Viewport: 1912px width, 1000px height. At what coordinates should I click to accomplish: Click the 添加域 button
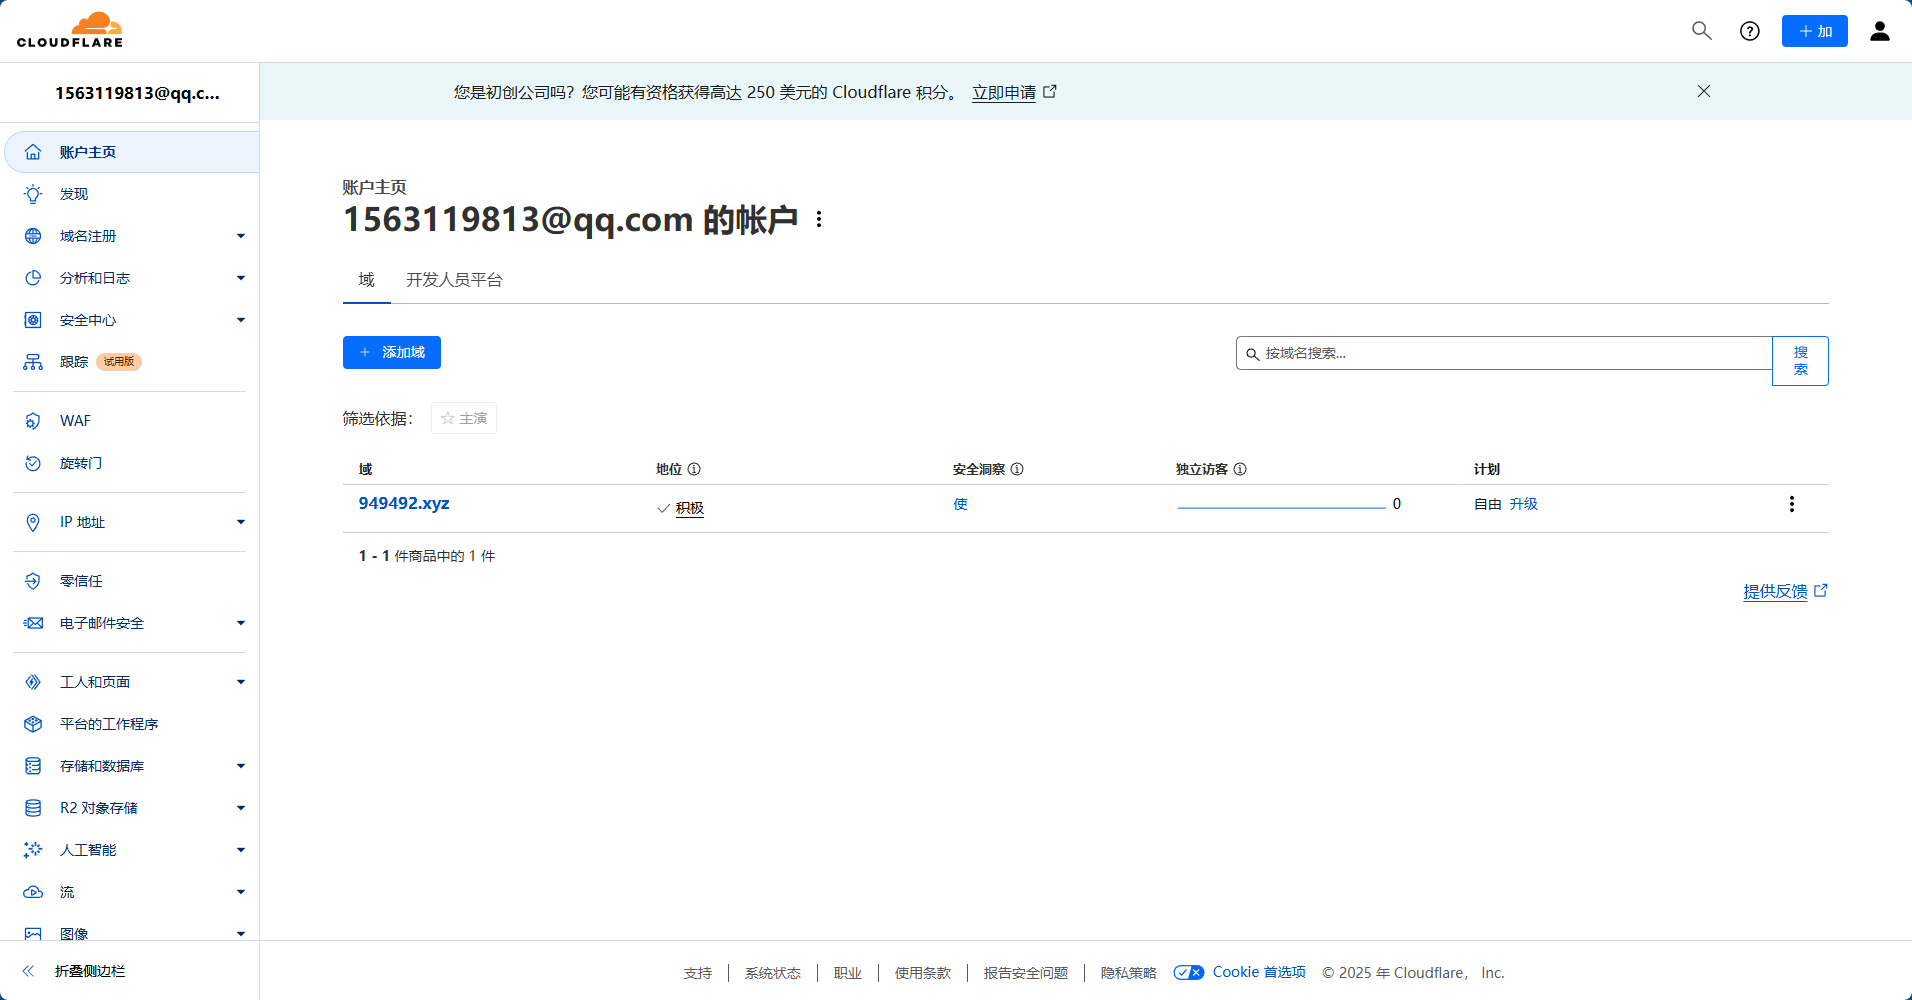[x=392, y=352]
